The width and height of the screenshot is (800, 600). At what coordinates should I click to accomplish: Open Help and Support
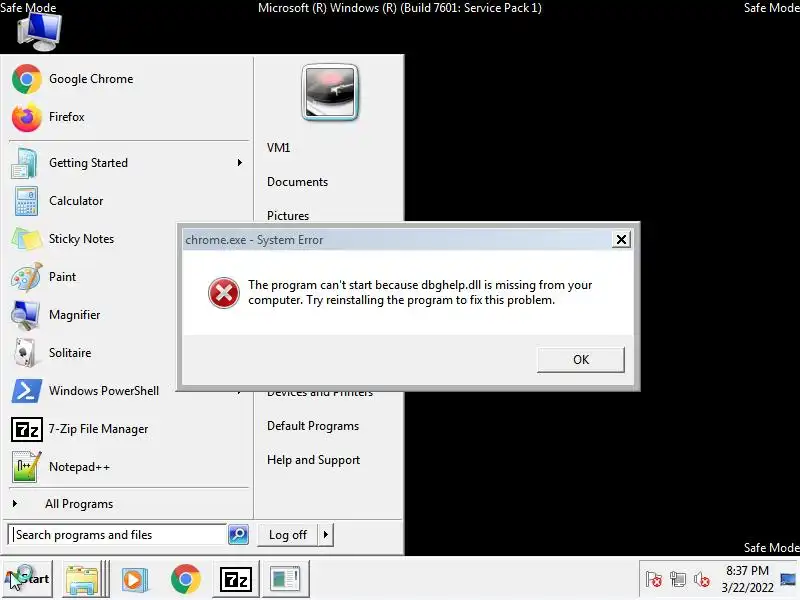[313, 460]
